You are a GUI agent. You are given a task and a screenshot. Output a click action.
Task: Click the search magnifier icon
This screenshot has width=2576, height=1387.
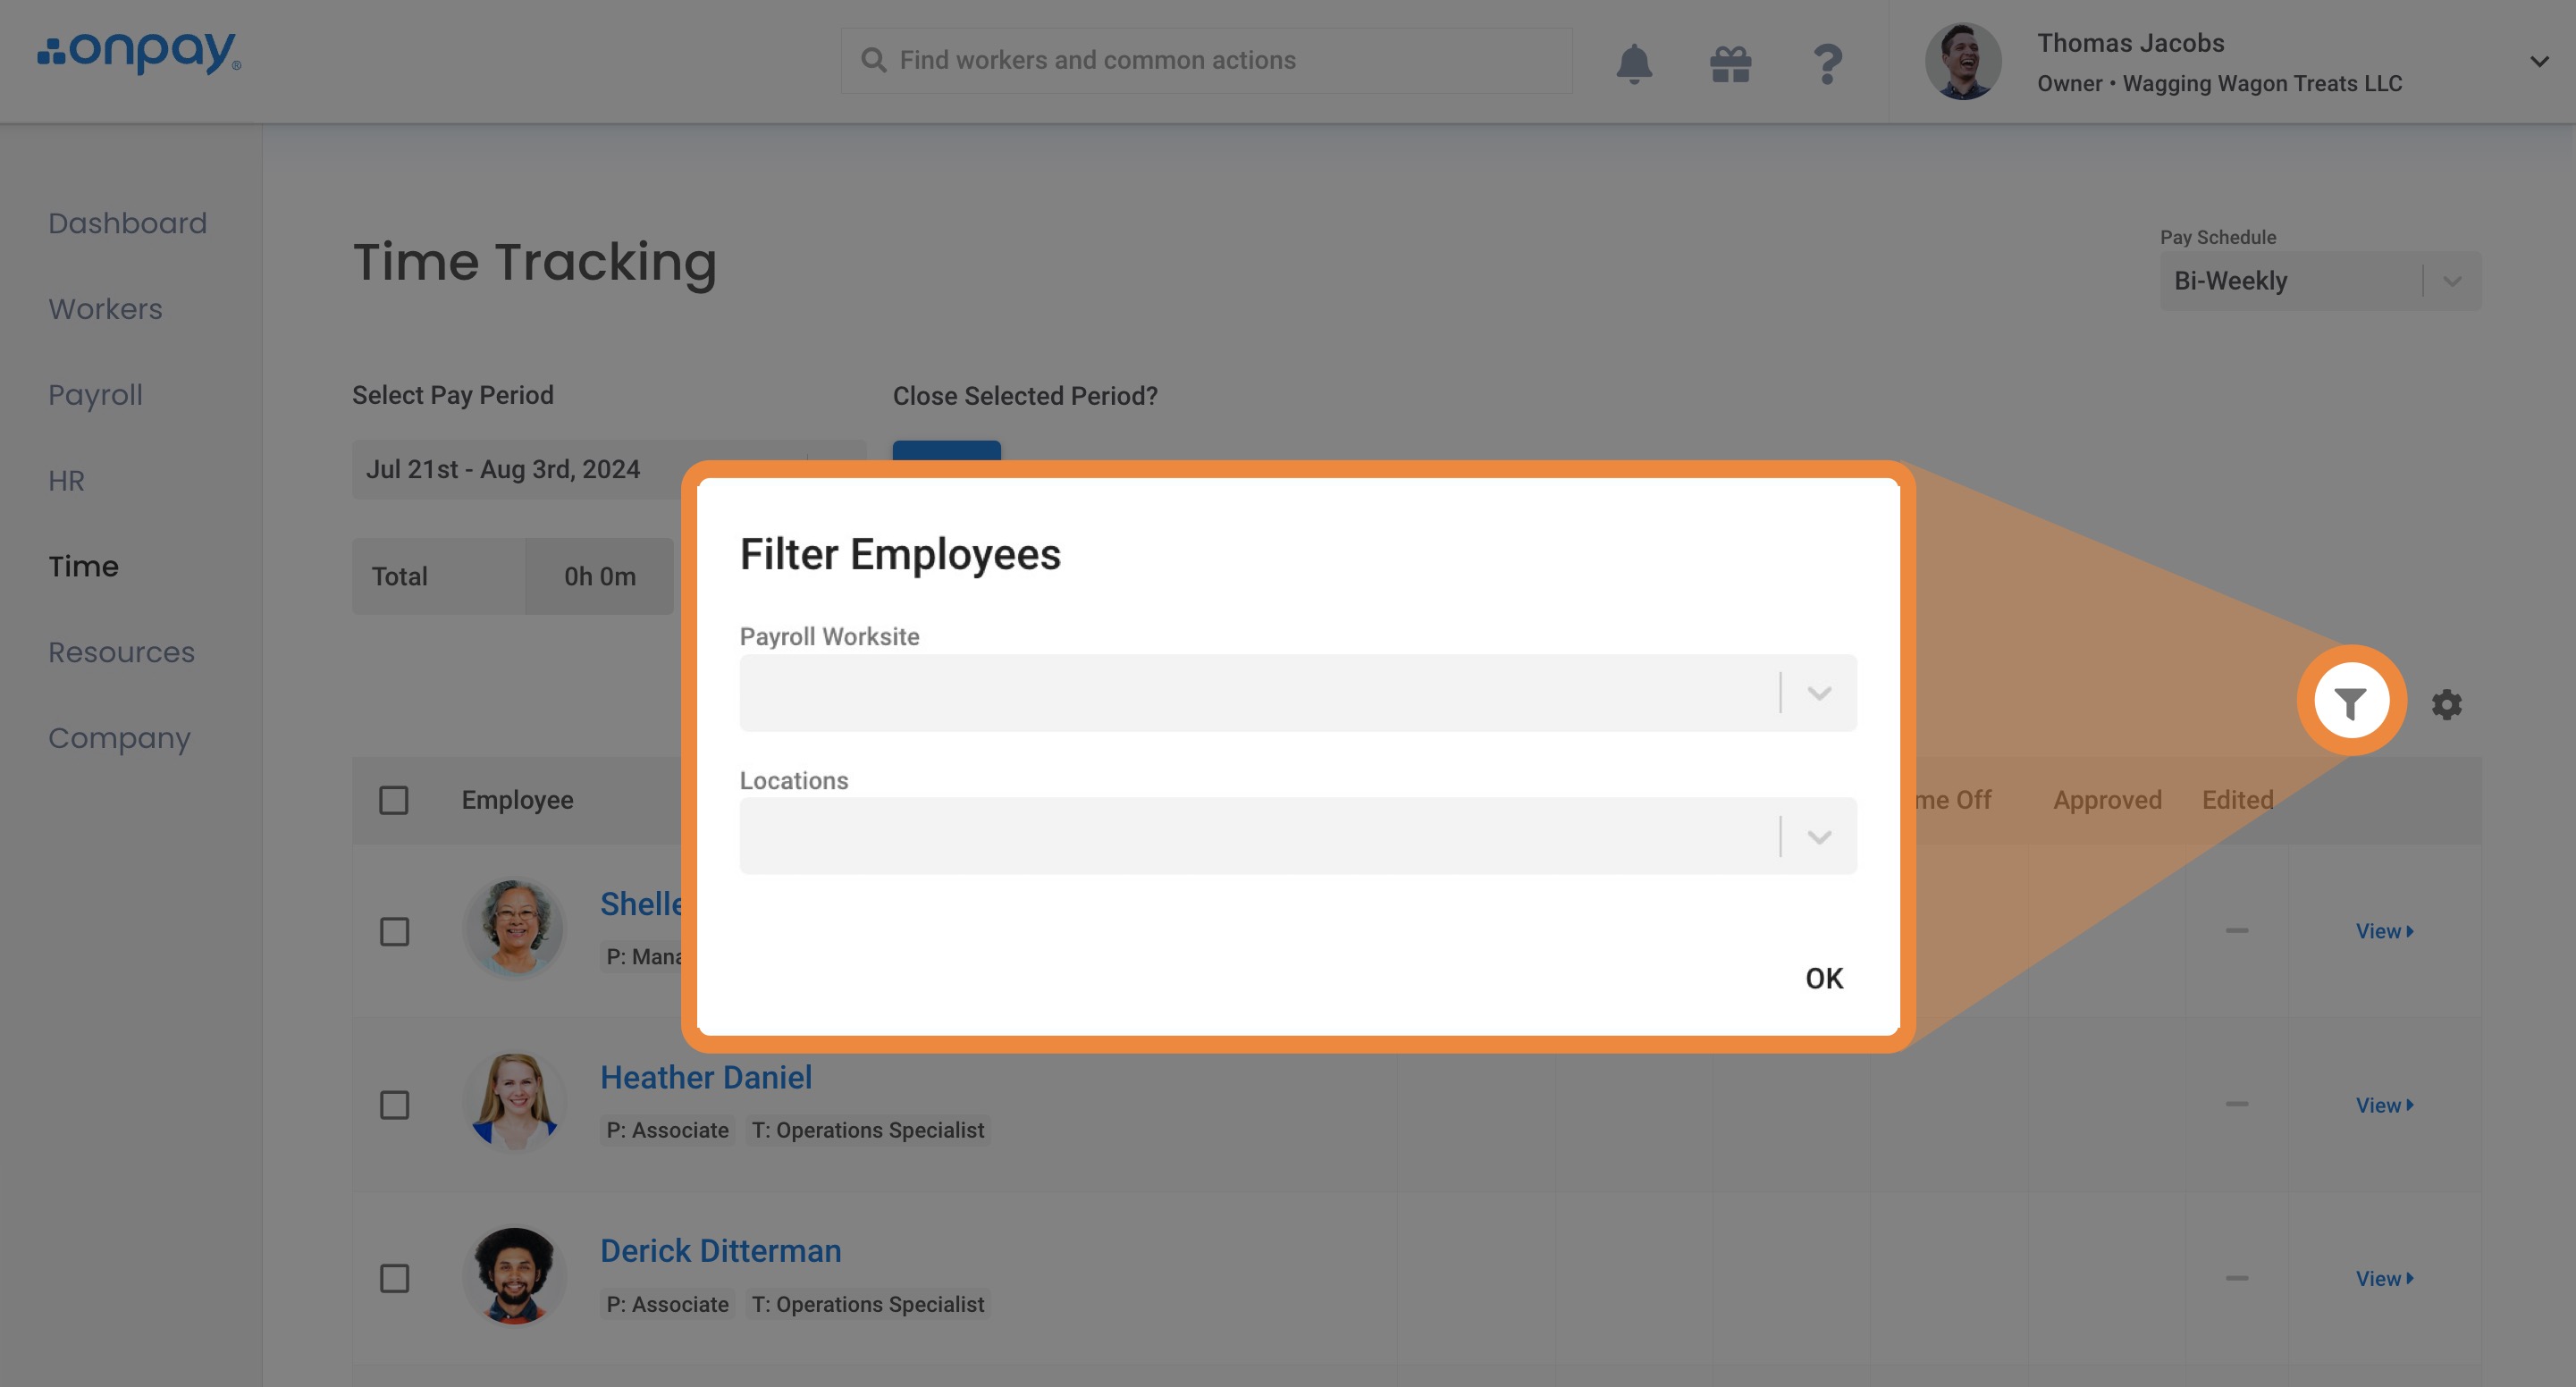tap(873, 60)
